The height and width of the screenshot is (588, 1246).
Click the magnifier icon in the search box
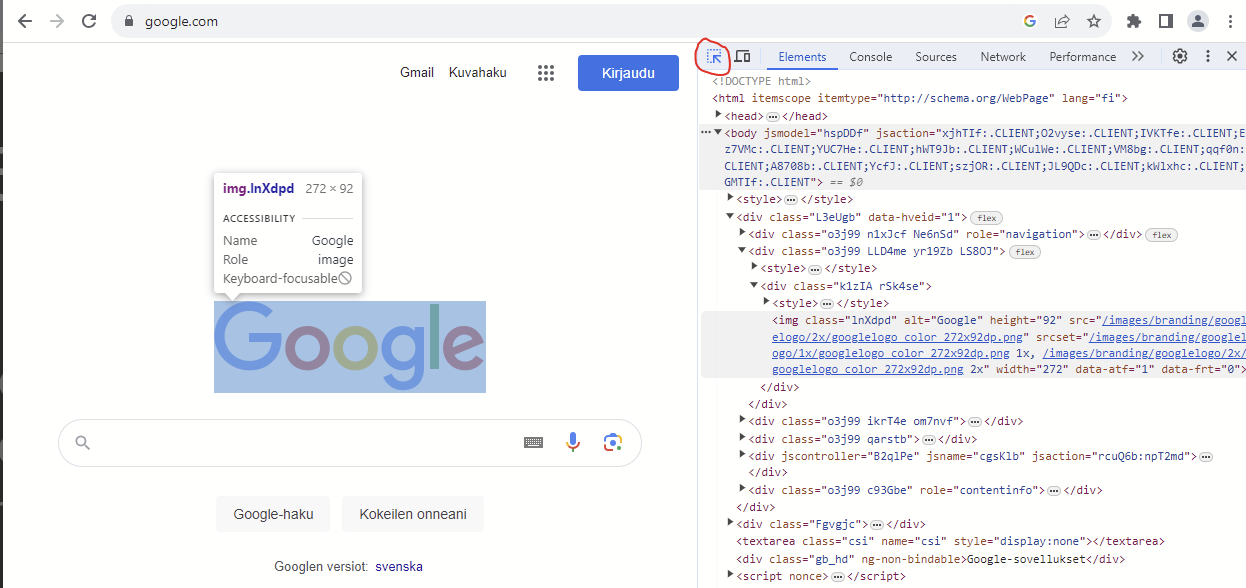click(x=83, y=442)
